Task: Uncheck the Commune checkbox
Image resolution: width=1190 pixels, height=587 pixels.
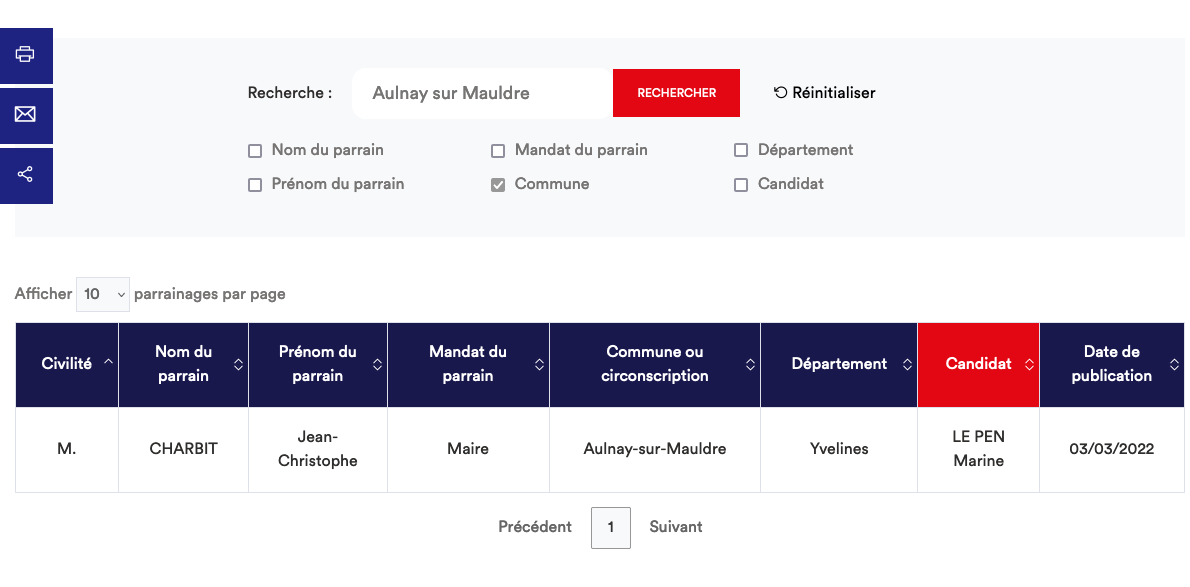Action: 498,185
